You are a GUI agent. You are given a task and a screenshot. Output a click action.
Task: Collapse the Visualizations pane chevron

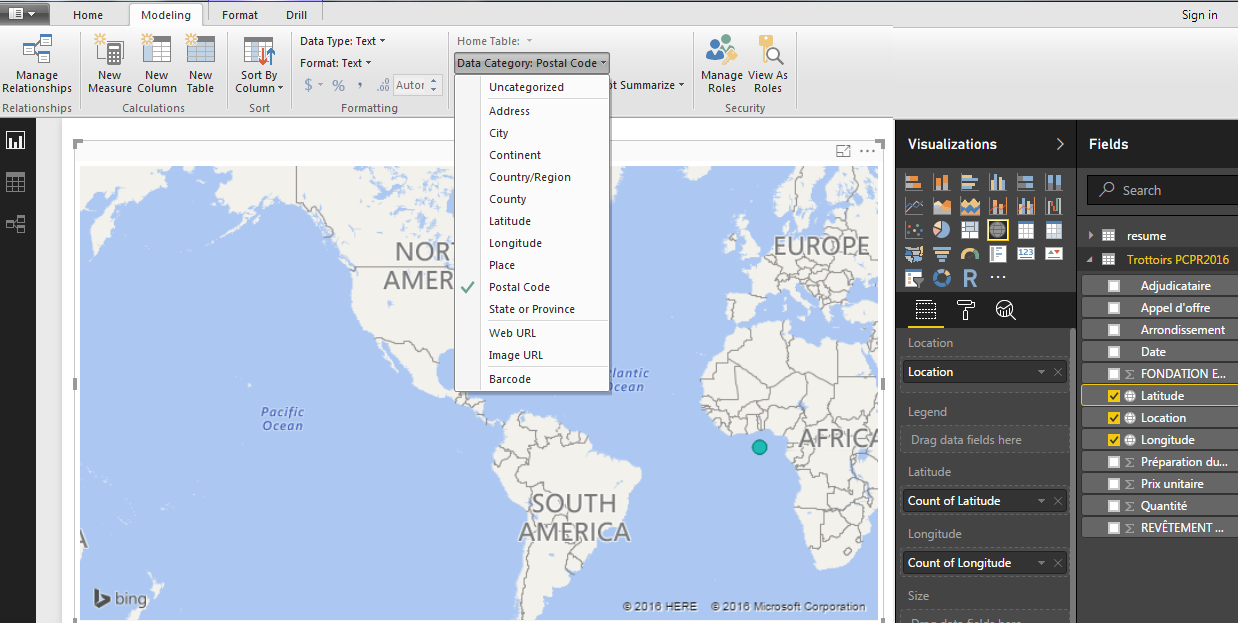point(1060,144)
